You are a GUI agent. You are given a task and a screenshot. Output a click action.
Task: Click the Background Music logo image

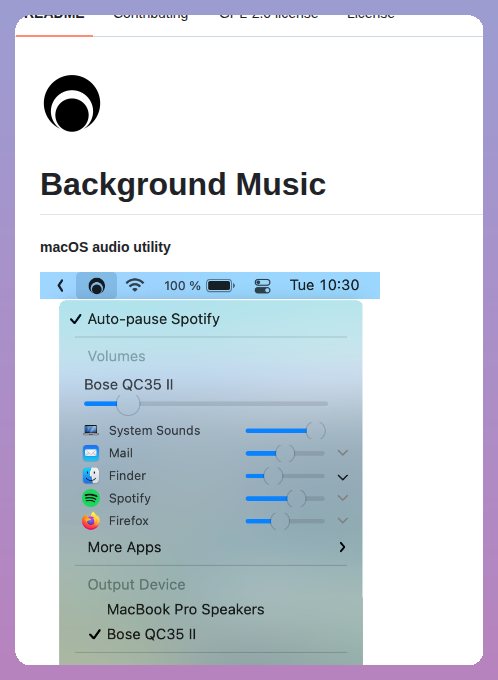(72, 103)
